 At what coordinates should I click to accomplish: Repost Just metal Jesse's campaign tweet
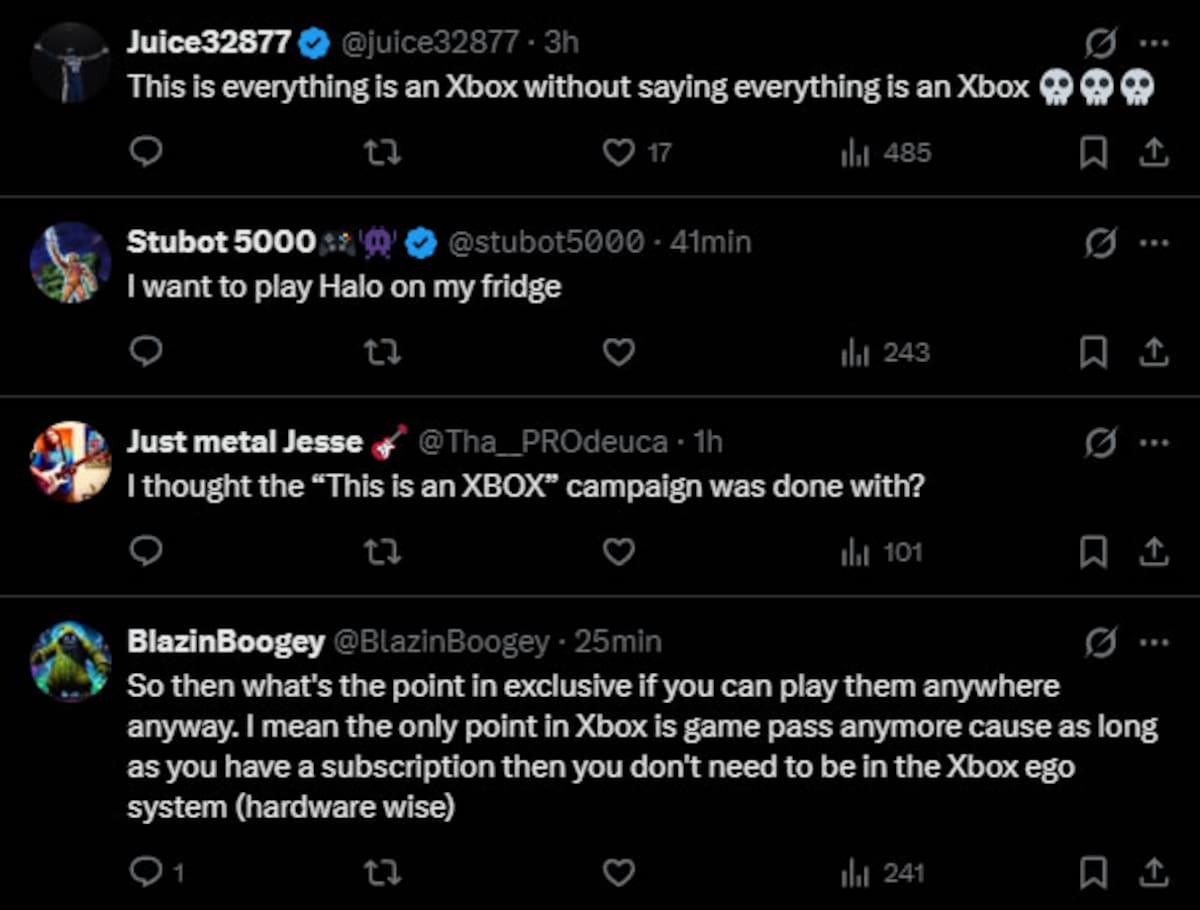coord(381,552)
